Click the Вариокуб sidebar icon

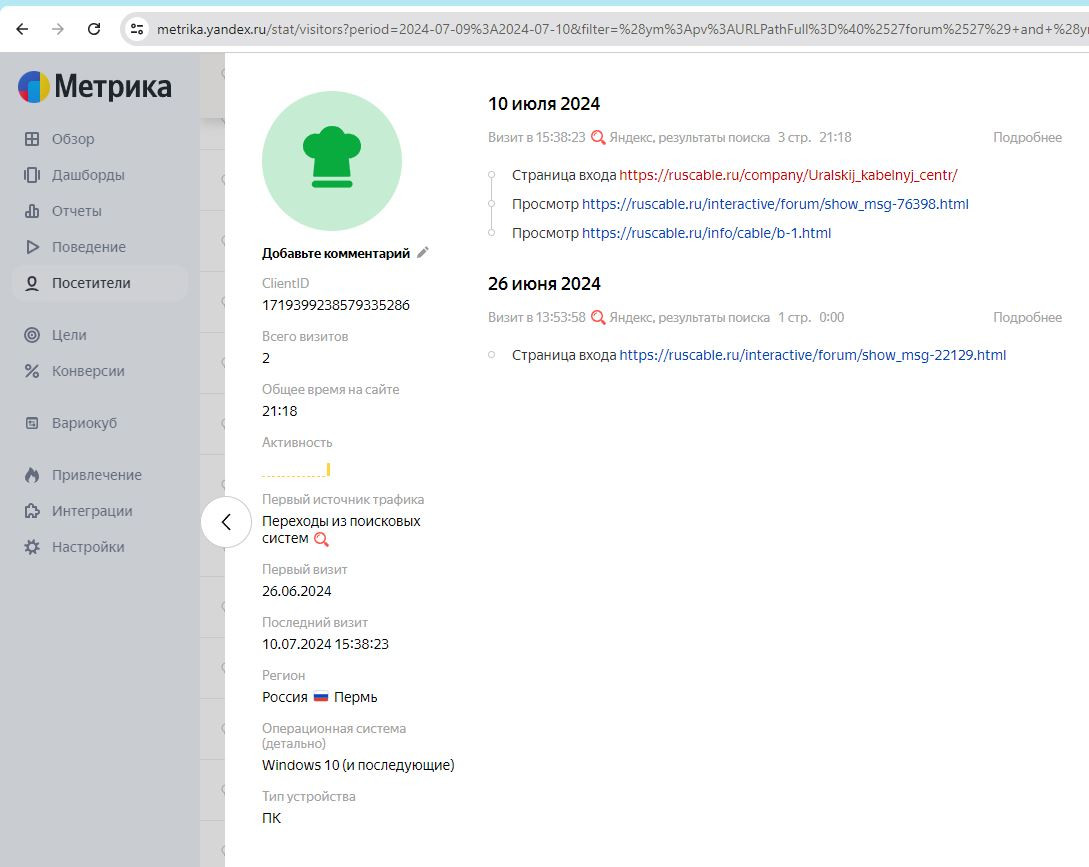(x=32, y=423)
